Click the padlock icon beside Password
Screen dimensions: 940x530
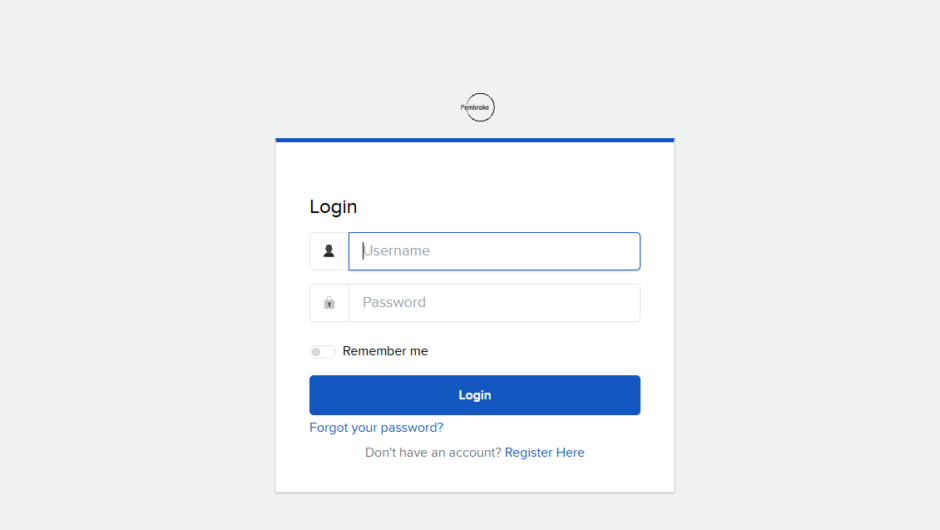tap(329, 303)
